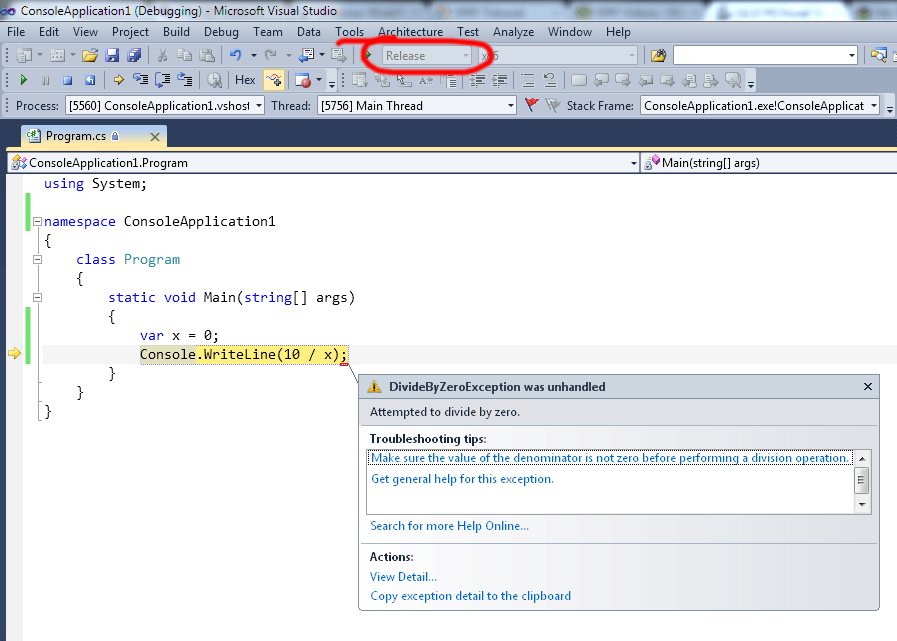Viewport: 897px width, 641px height.
Task: Click the yellow current statement arrow in margin
Action: click(14, 354)
